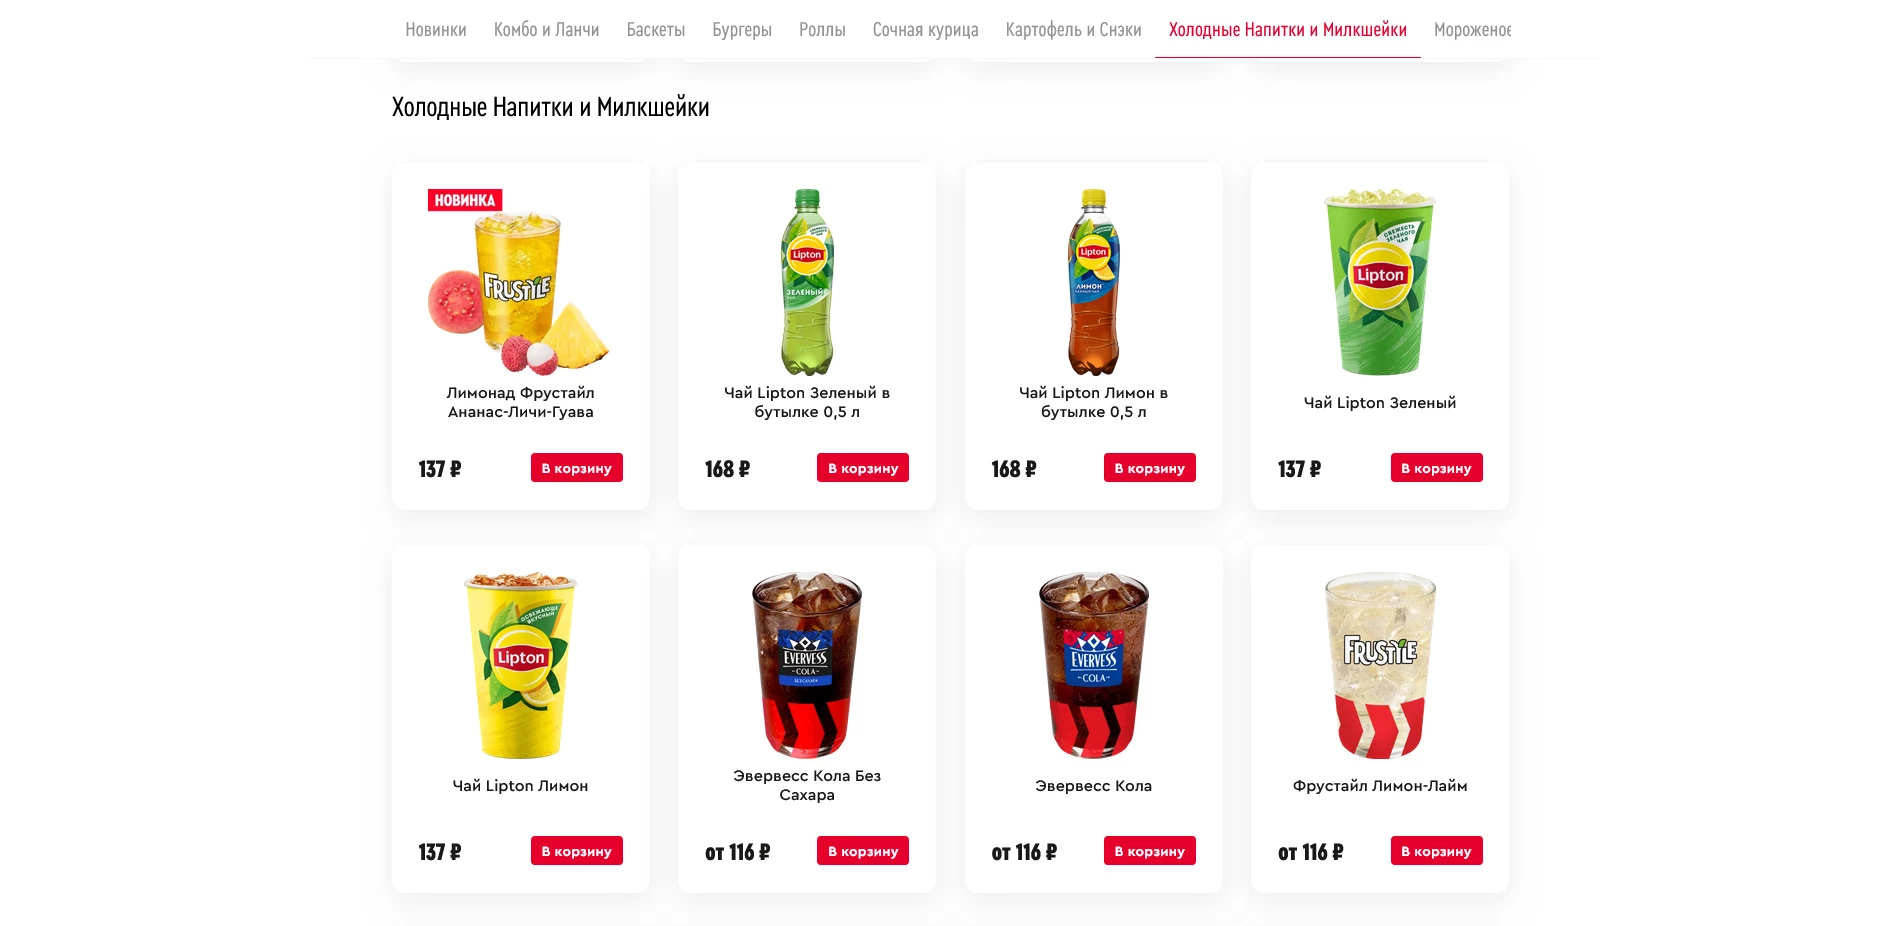Add Чай Lipton Зеленый cup to cart

(x=1437, y=468)
